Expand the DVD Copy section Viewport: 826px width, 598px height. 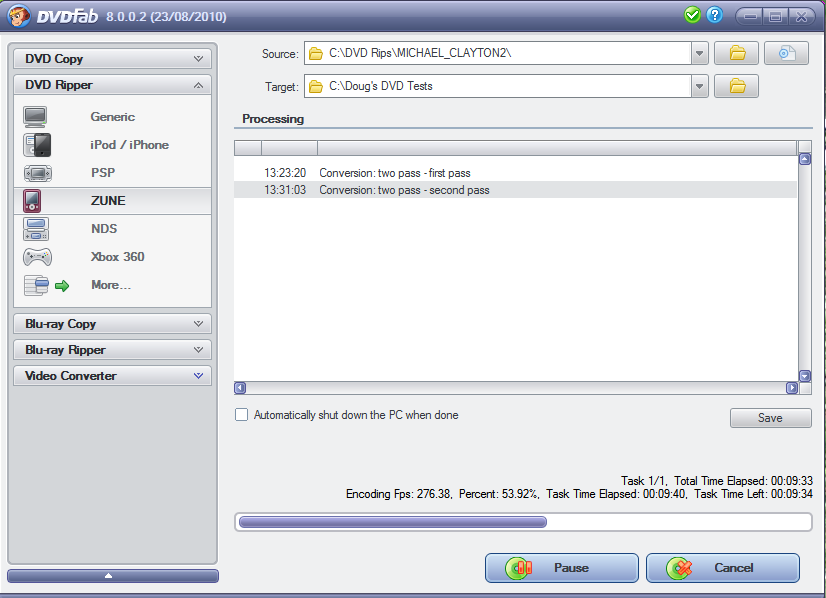[112, 58]
